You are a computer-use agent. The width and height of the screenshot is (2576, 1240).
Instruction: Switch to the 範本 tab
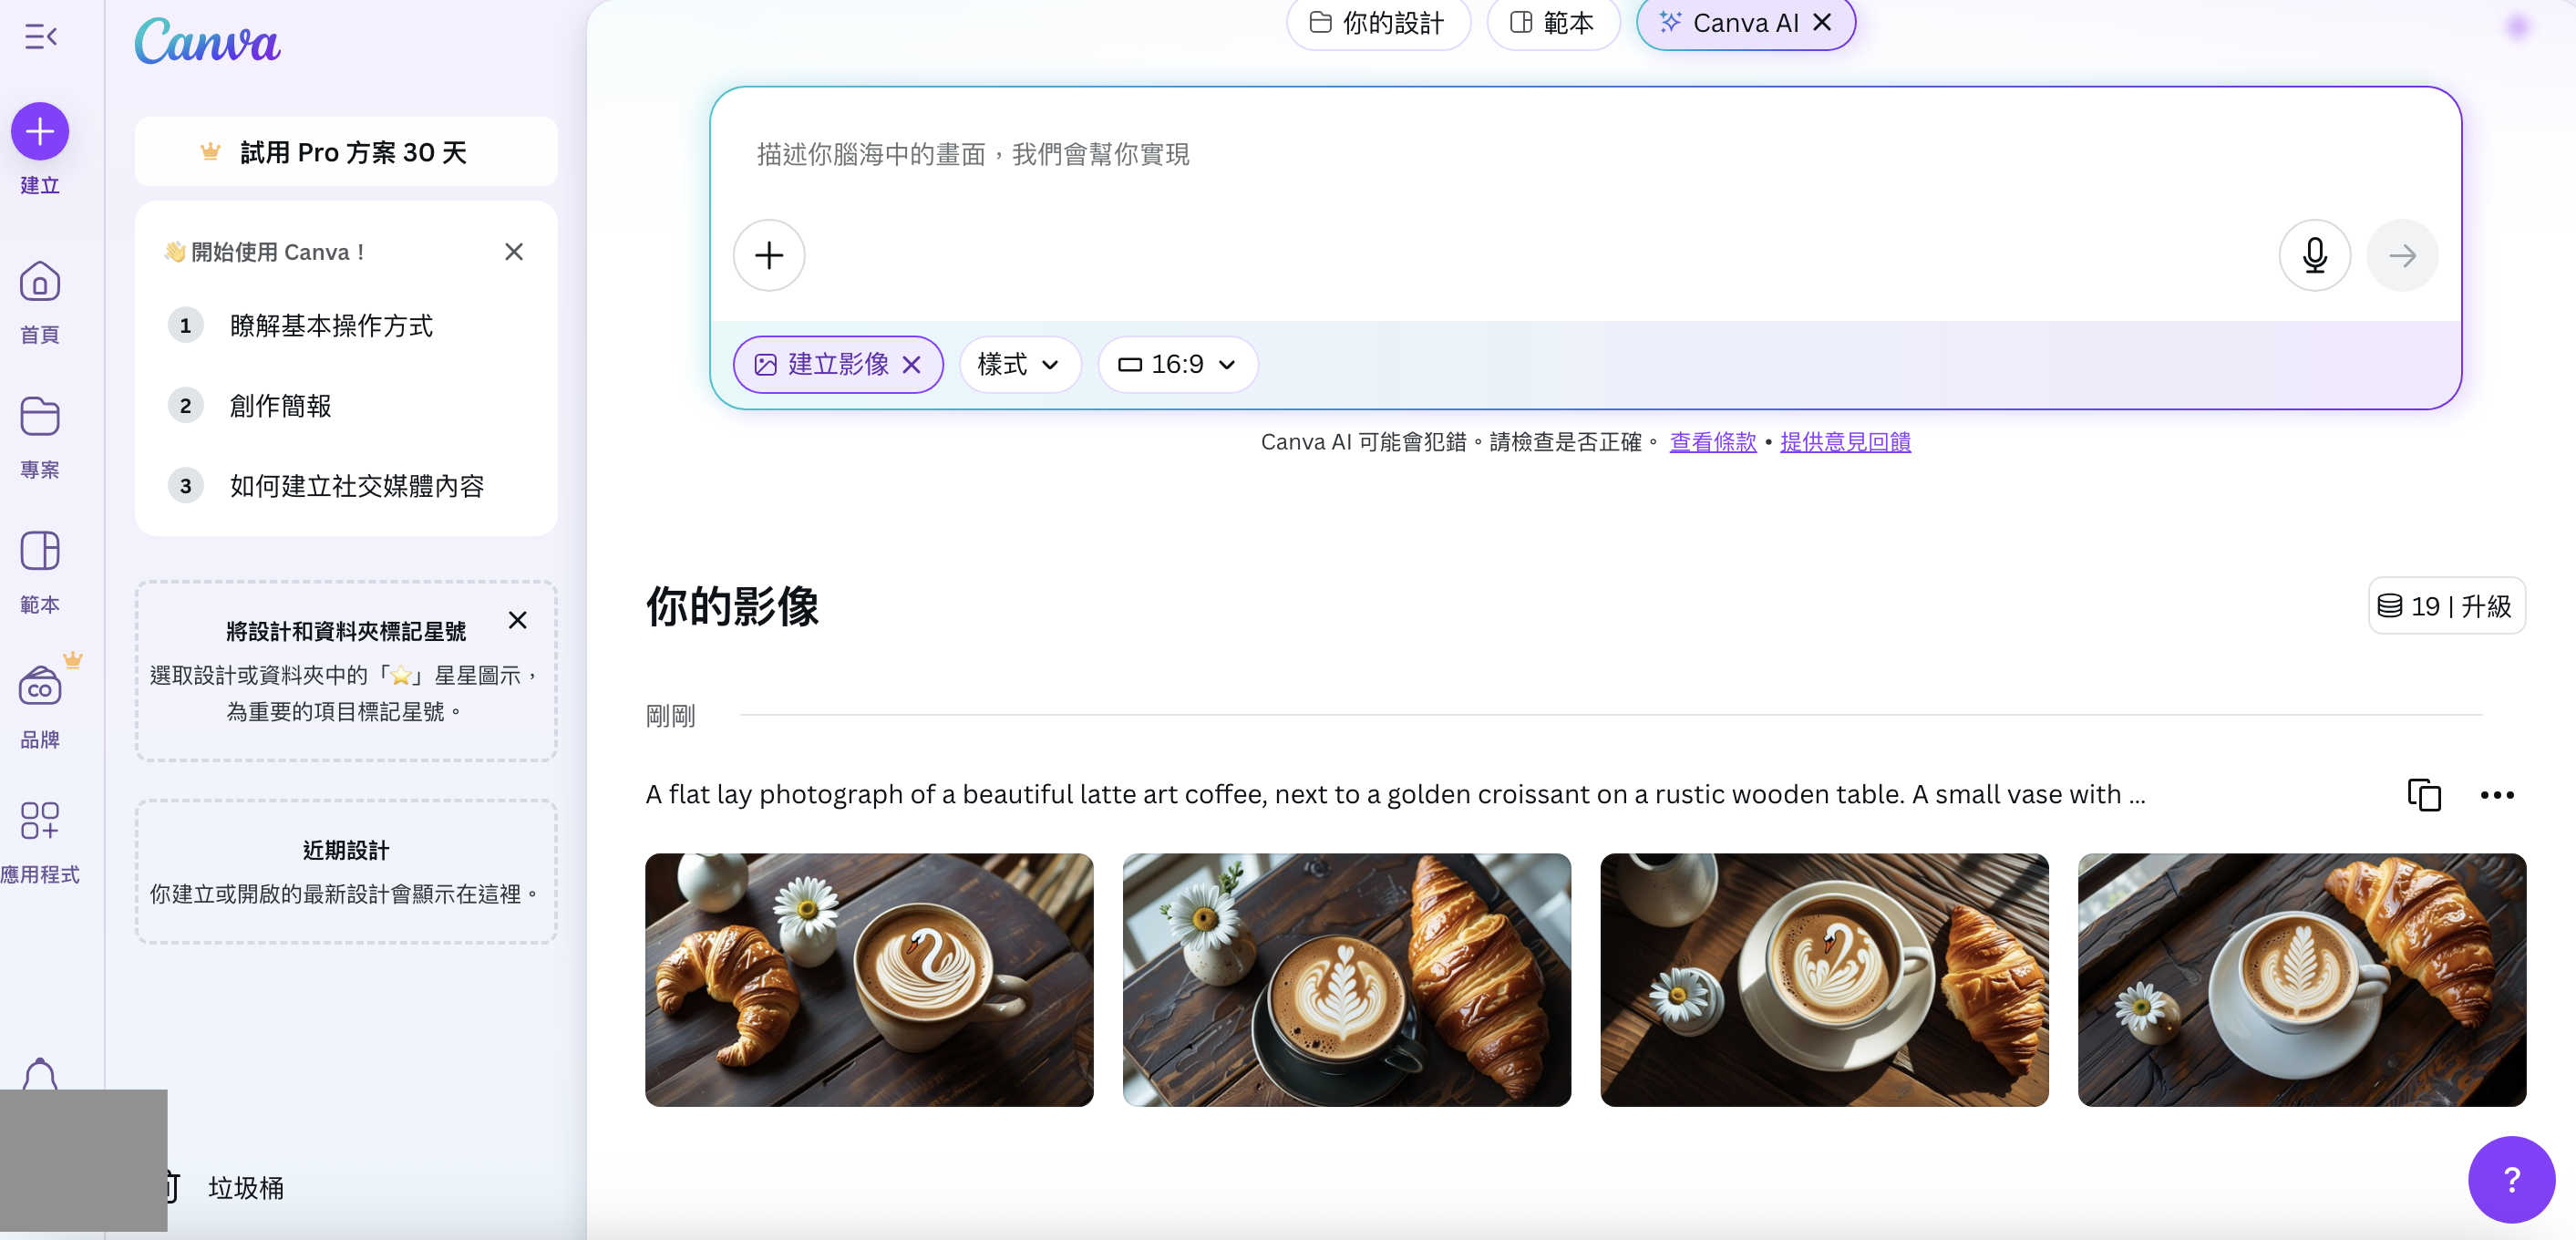pos(1552,23)
